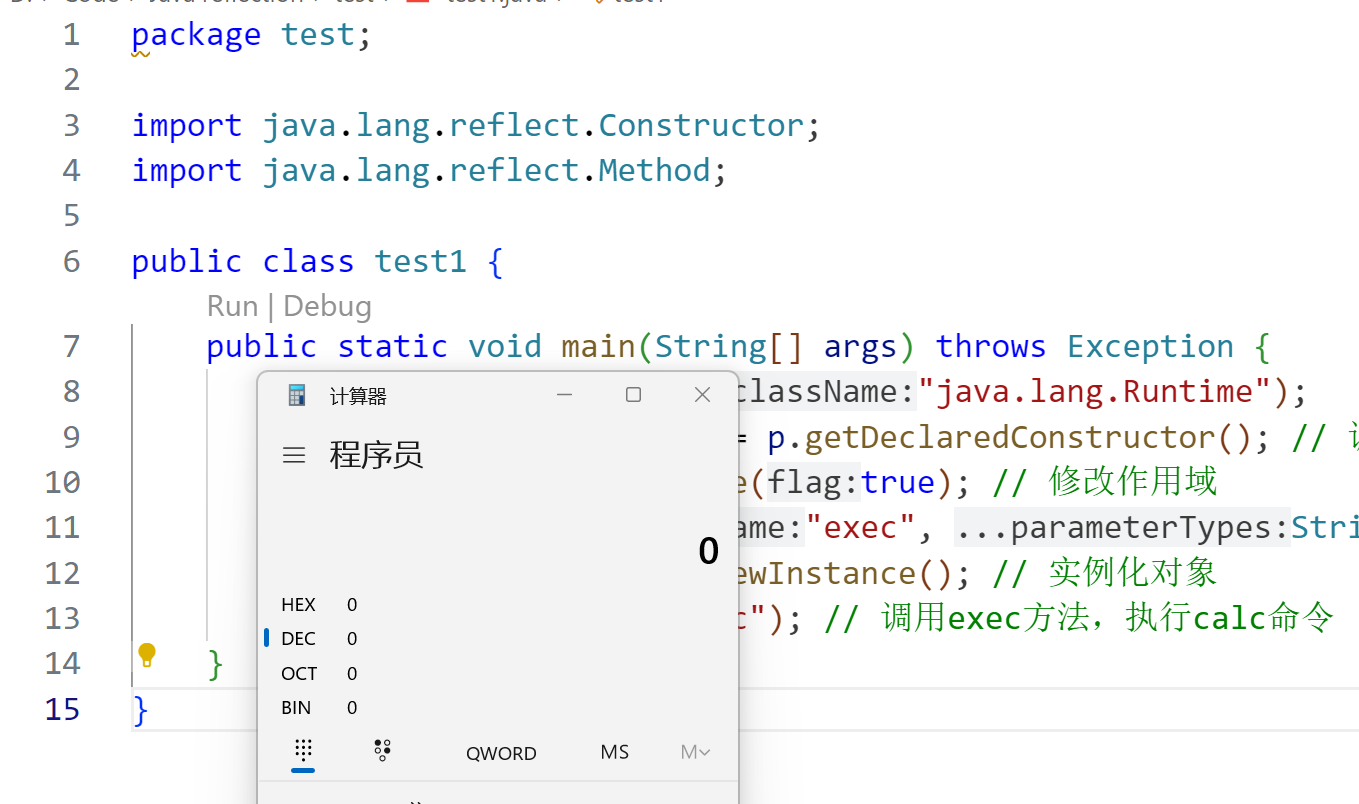Image resolution: width=1359 pixels, height=804 pixels.
Task: Click 'Constructor' in the line 3 import
Action: pos(701,126)
